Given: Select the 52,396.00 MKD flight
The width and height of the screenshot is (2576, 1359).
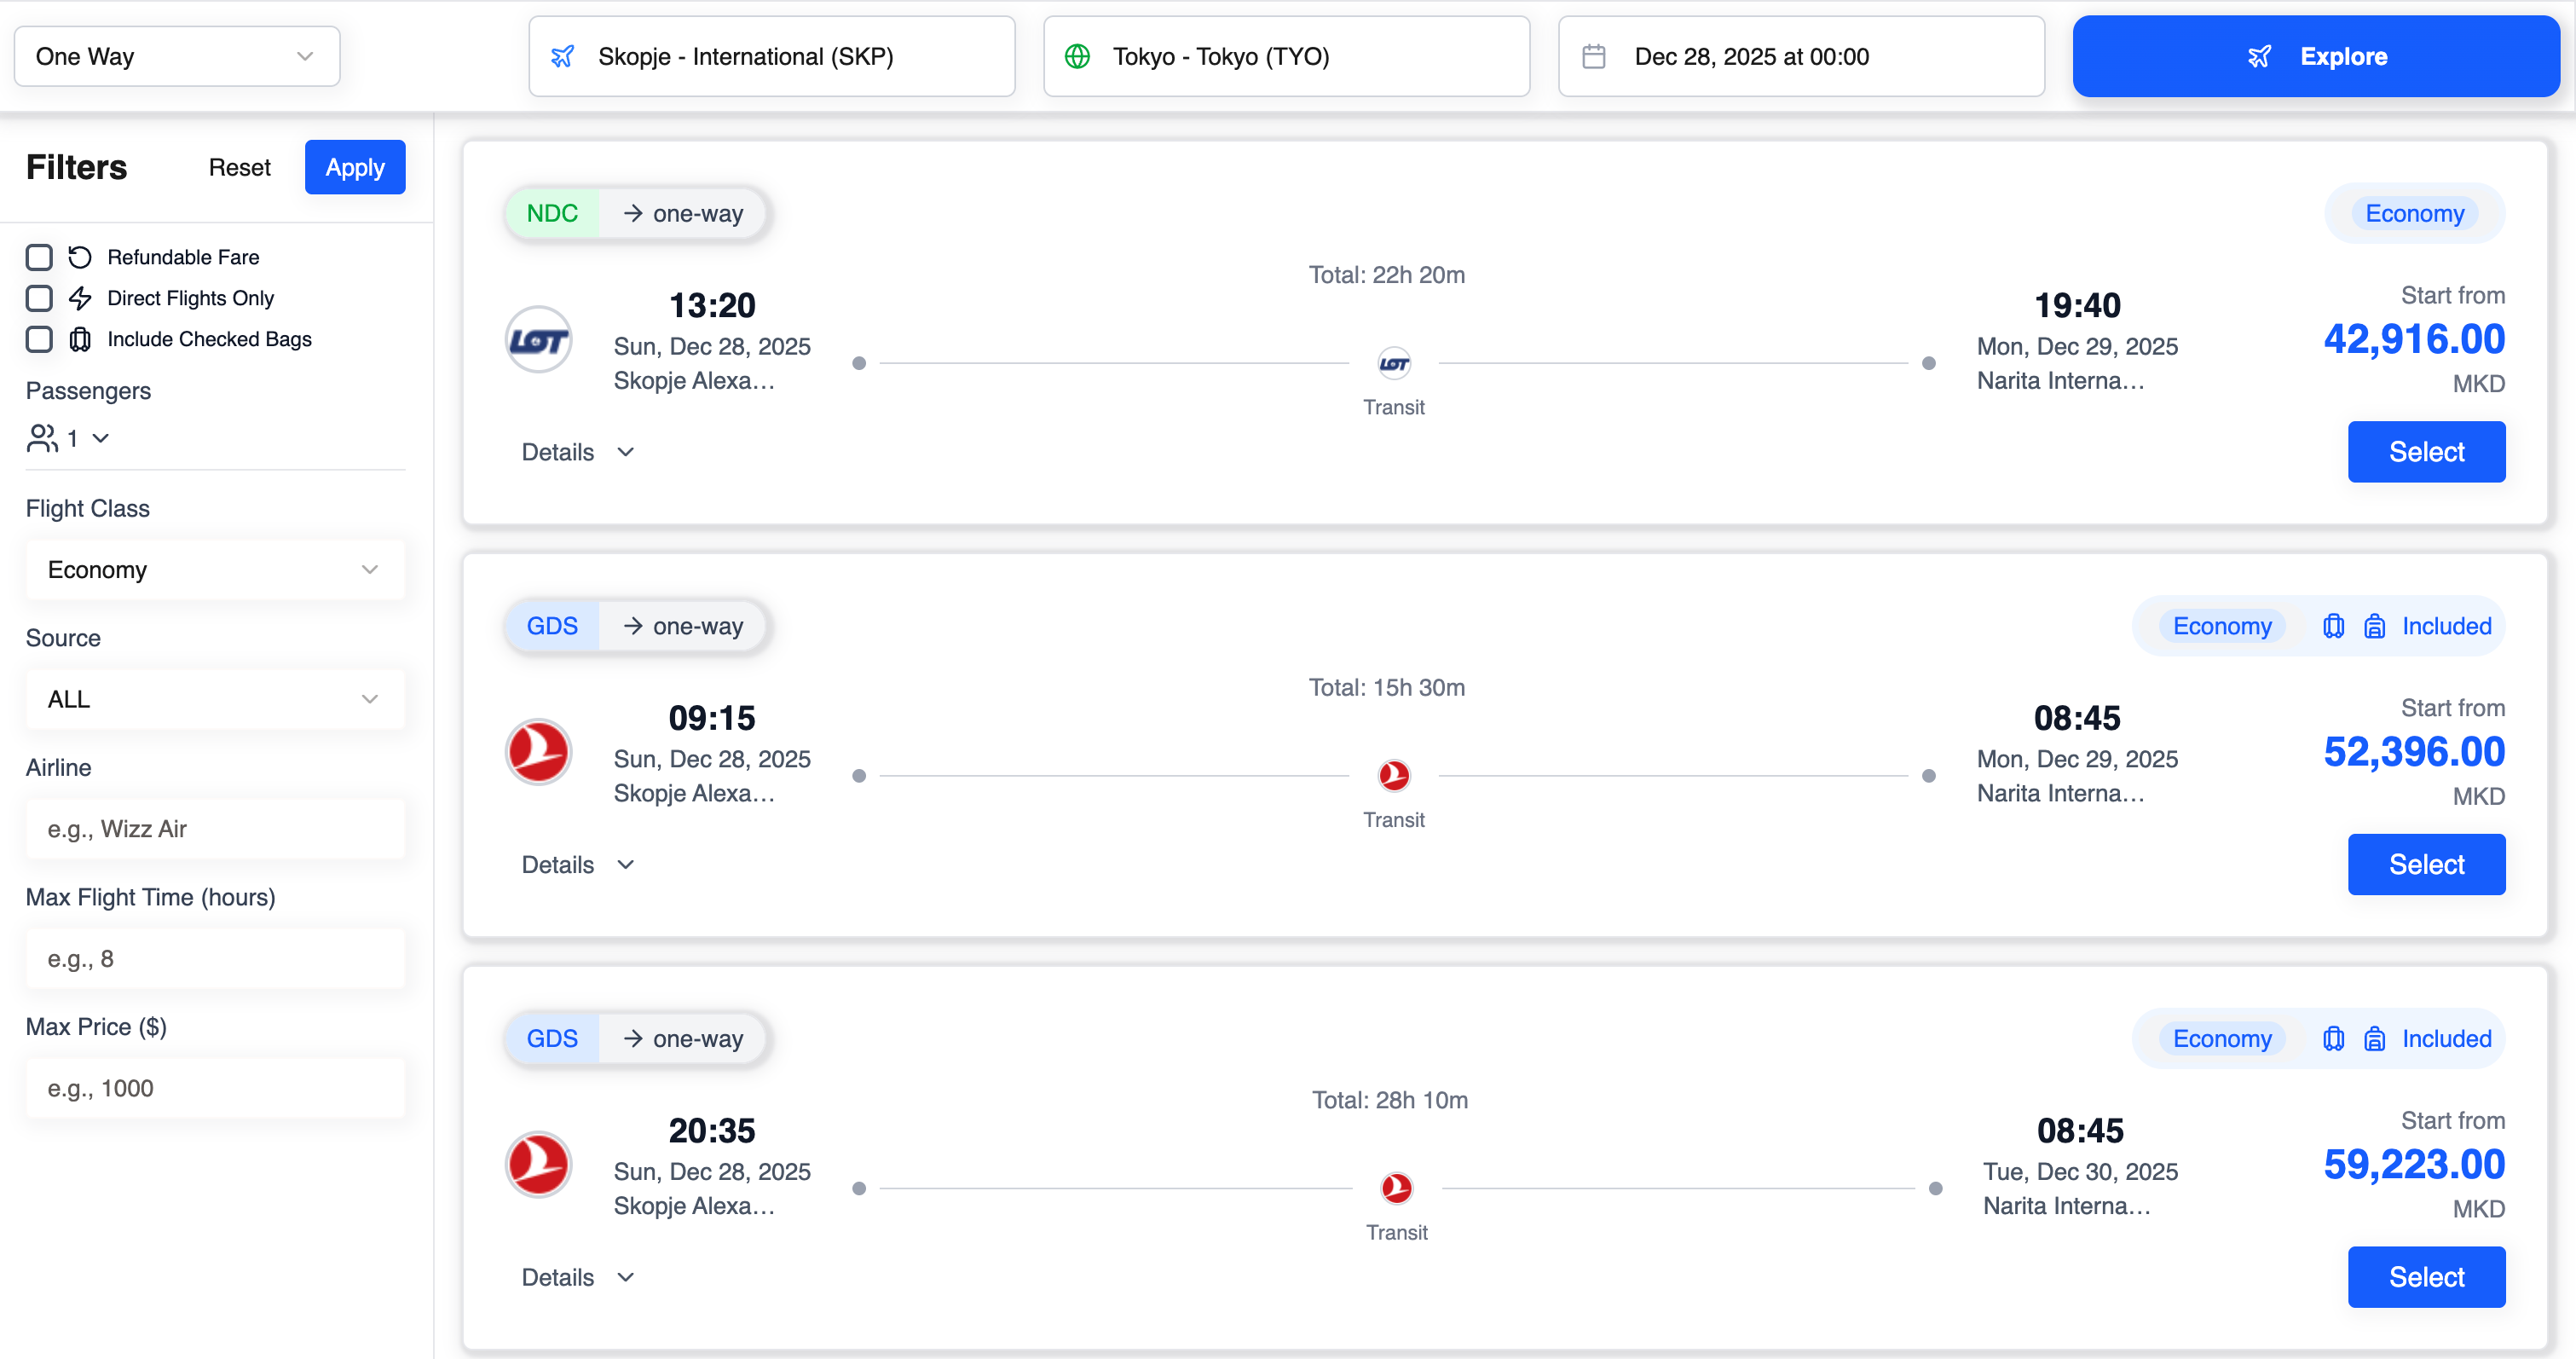Looking at the screenshot, I should click(2426, 865).
